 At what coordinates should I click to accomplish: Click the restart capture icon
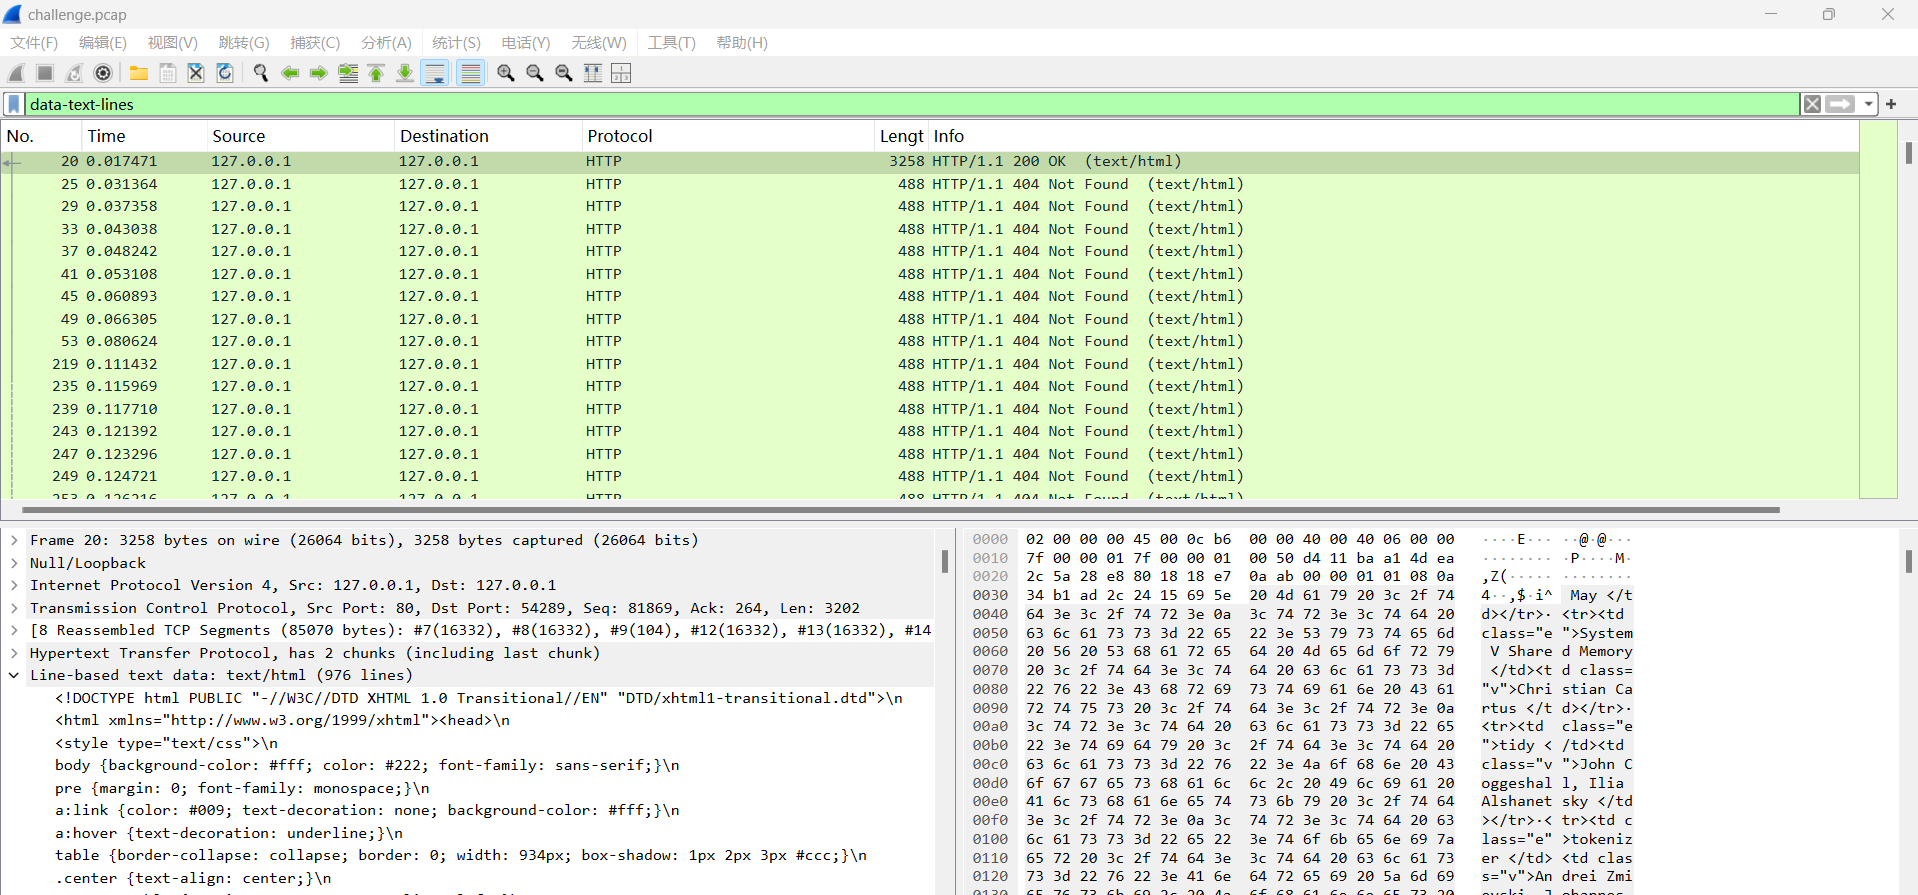tap(74, 73)
